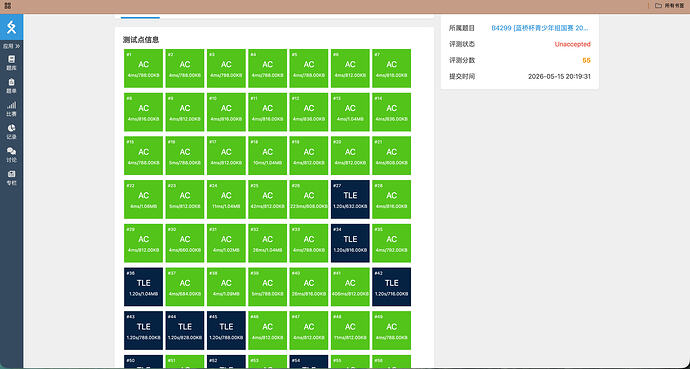This screenshot has width=690, height=369.
Task: Click the Unaccepted status text
Action: [573, 44]
